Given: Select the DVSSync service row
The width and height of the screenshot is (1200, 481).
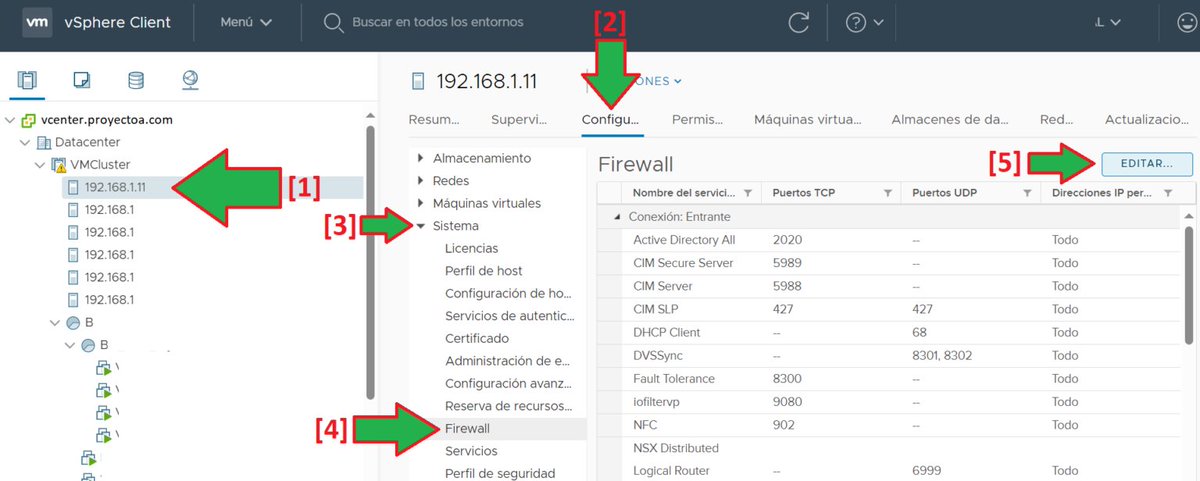Looking at the screenshot, I should (x=889, y=355).
